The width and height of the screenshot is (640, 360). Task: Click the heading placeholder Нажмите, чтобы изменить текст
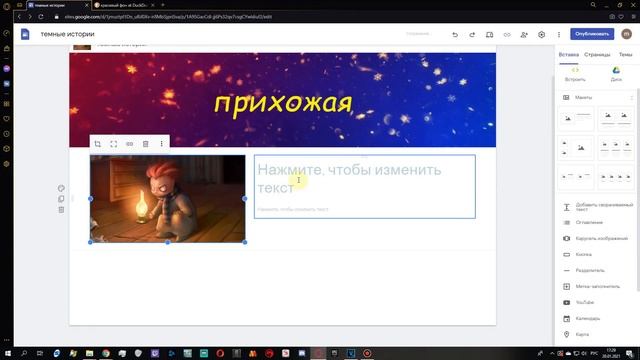[x=349, y=178]
